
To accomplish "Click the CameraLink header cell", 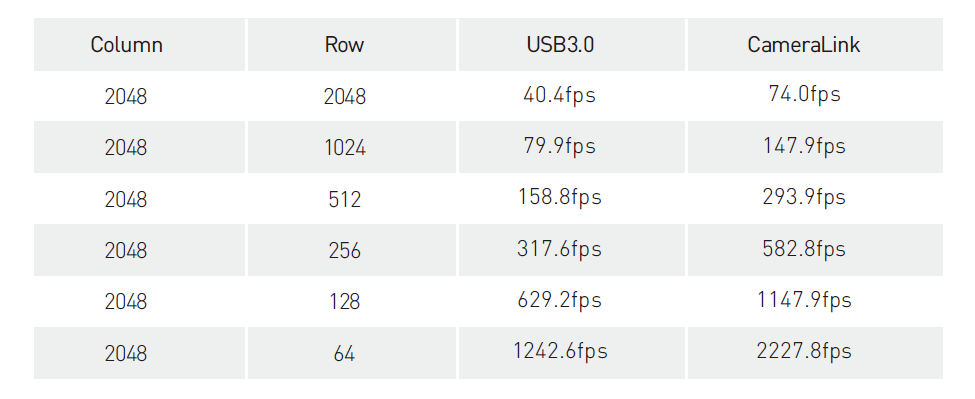I will (x=815, y=45).
